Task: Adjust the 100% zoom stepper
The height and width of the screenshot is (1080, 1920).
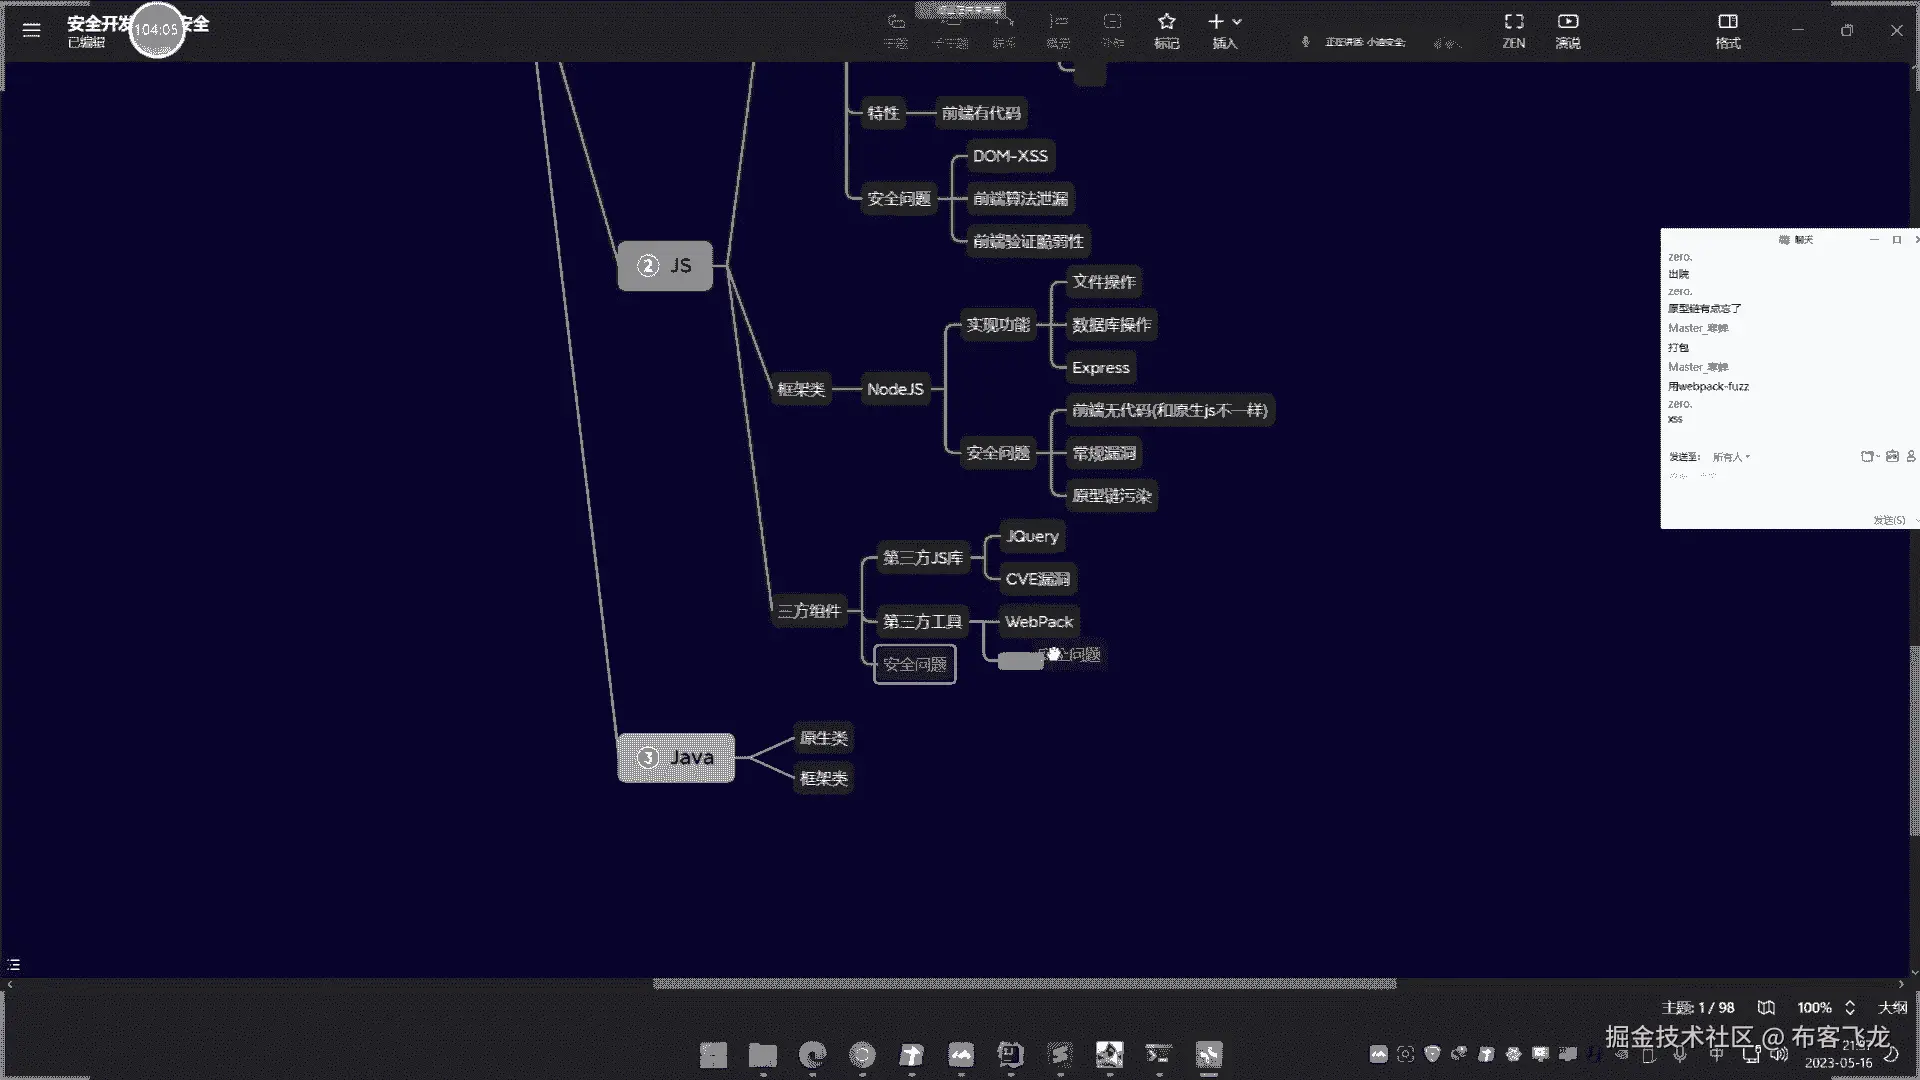Action: (x=1850, y=1007)
